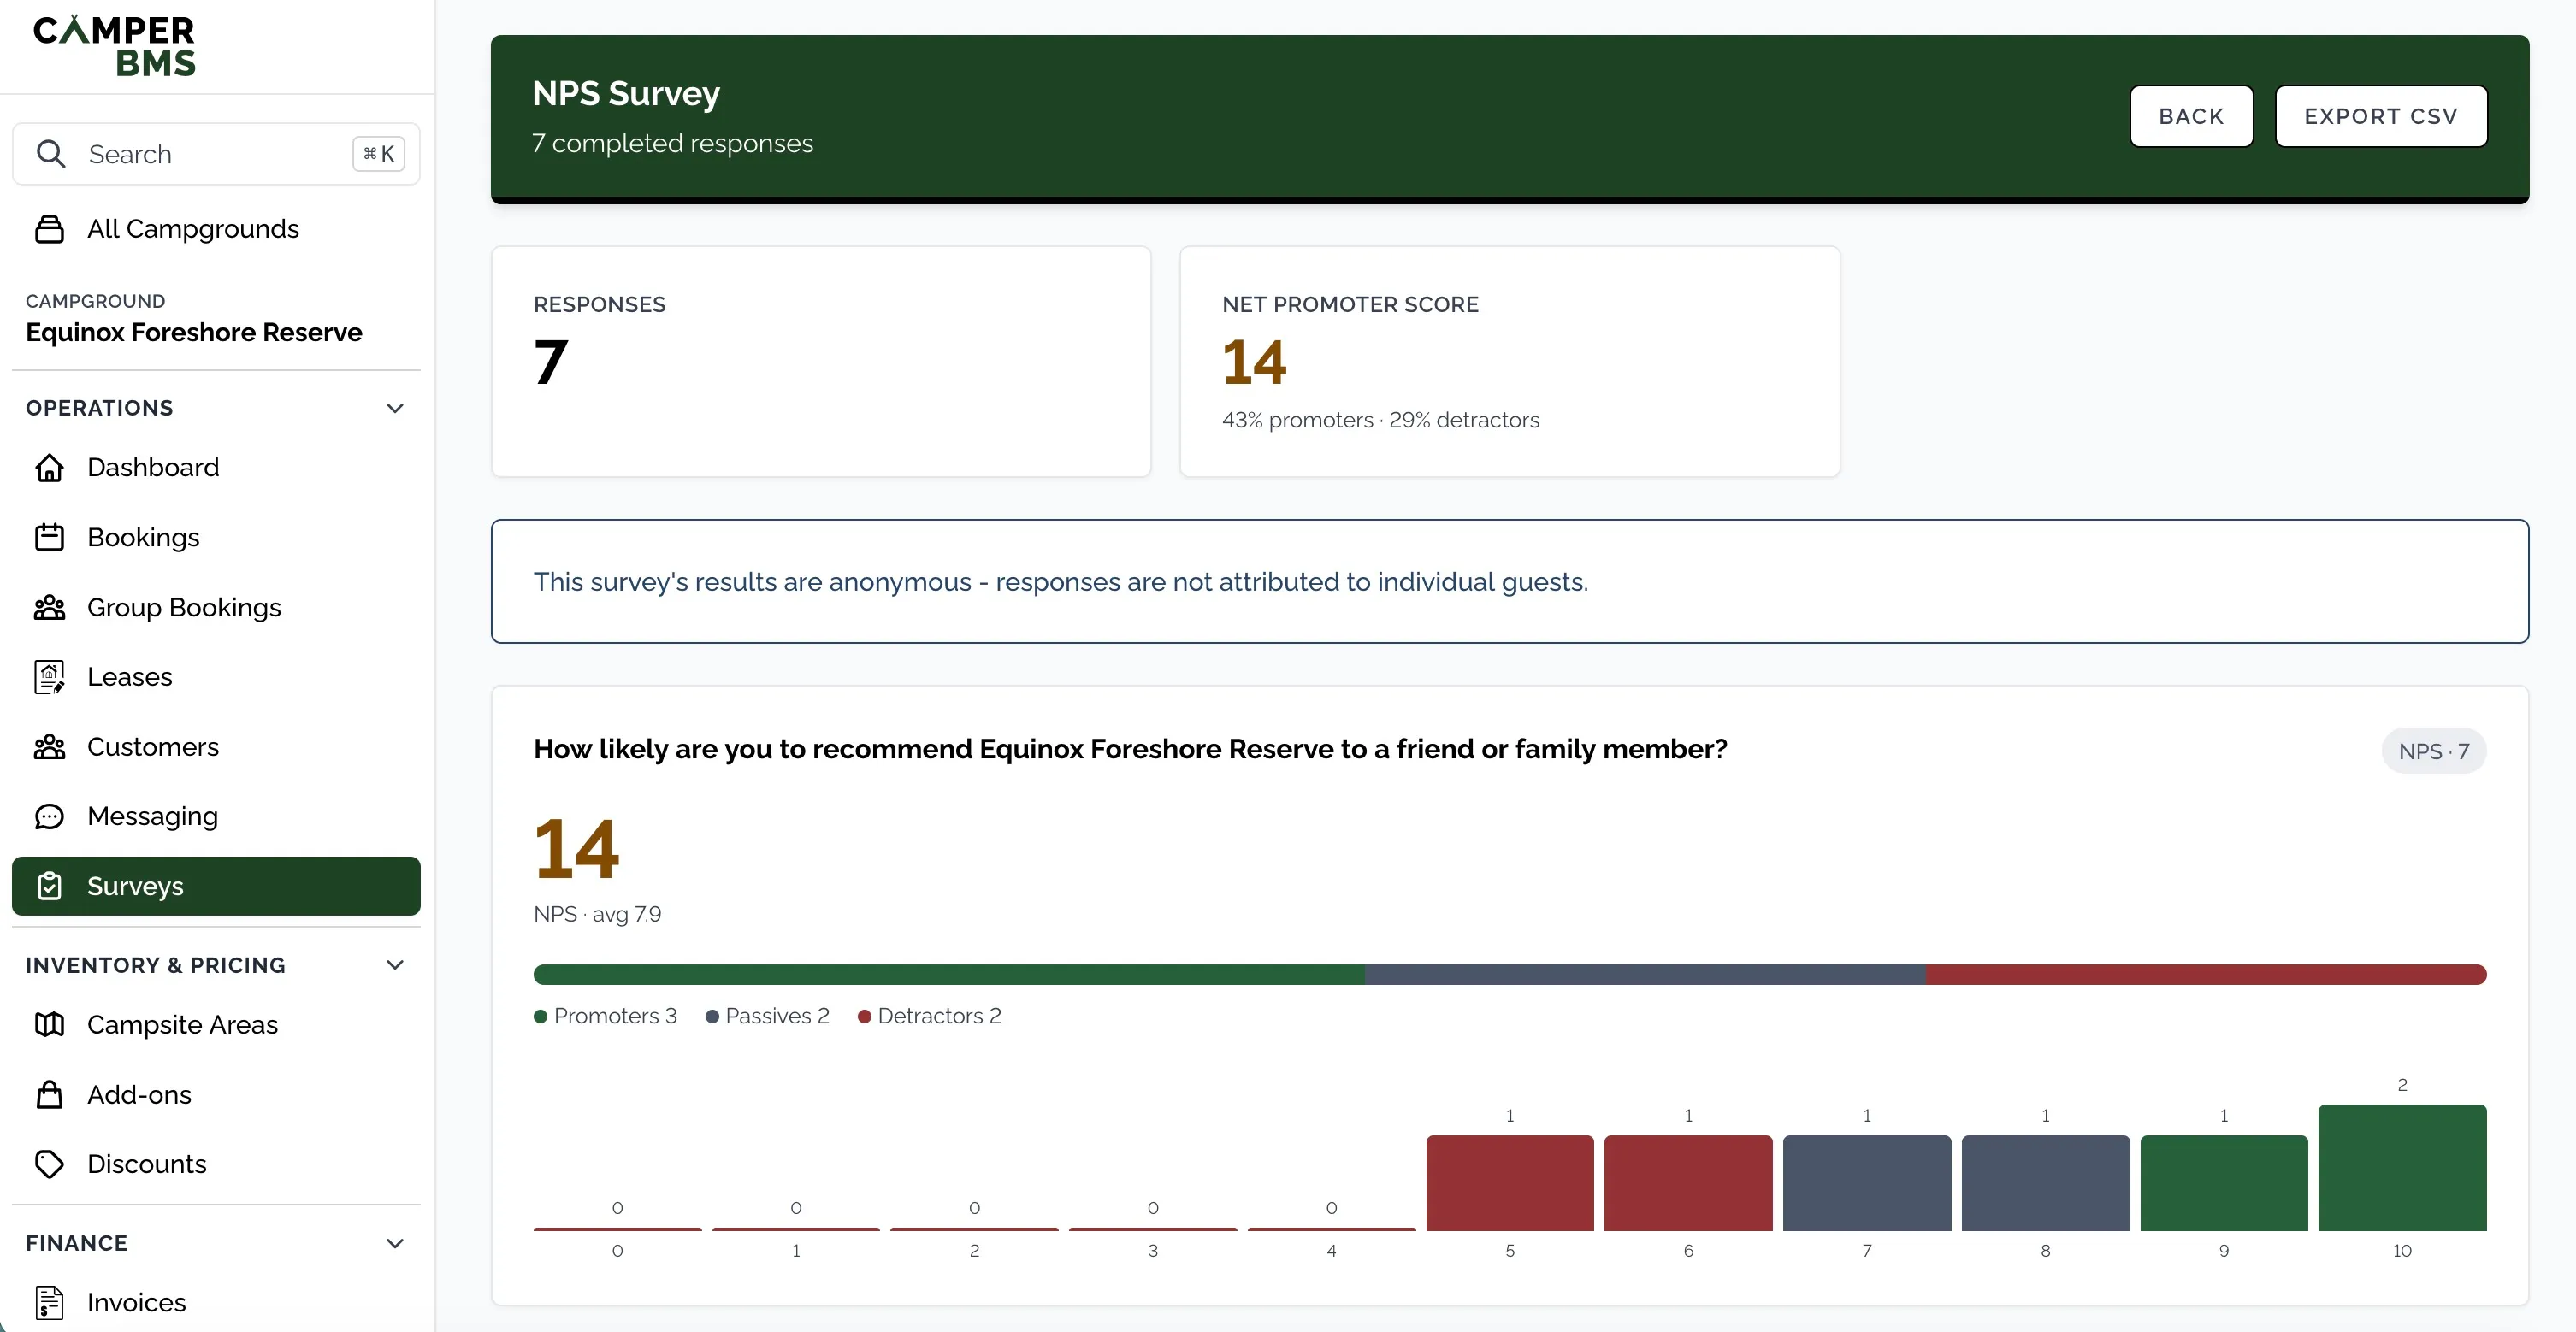
Task: Open Discounts page
Action: [216, 1164]
